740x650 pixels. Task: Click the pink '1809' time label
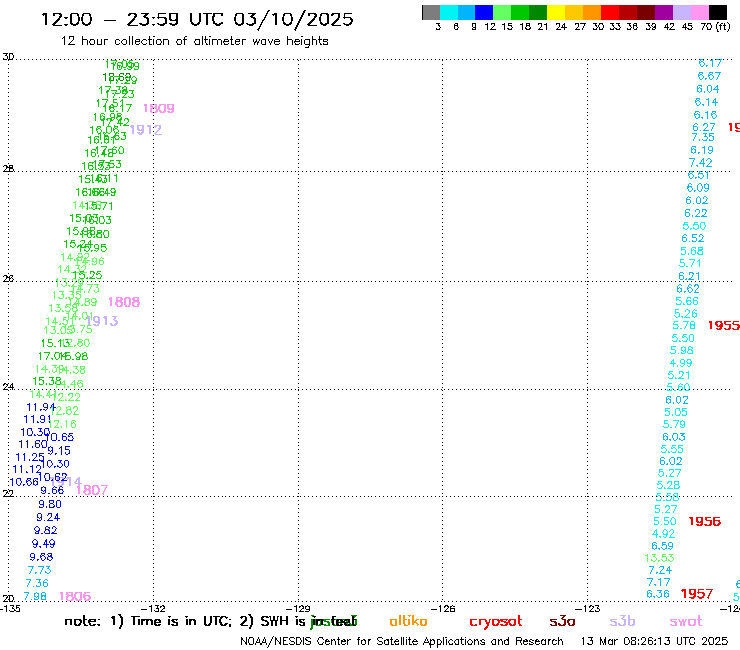(159, 109)
